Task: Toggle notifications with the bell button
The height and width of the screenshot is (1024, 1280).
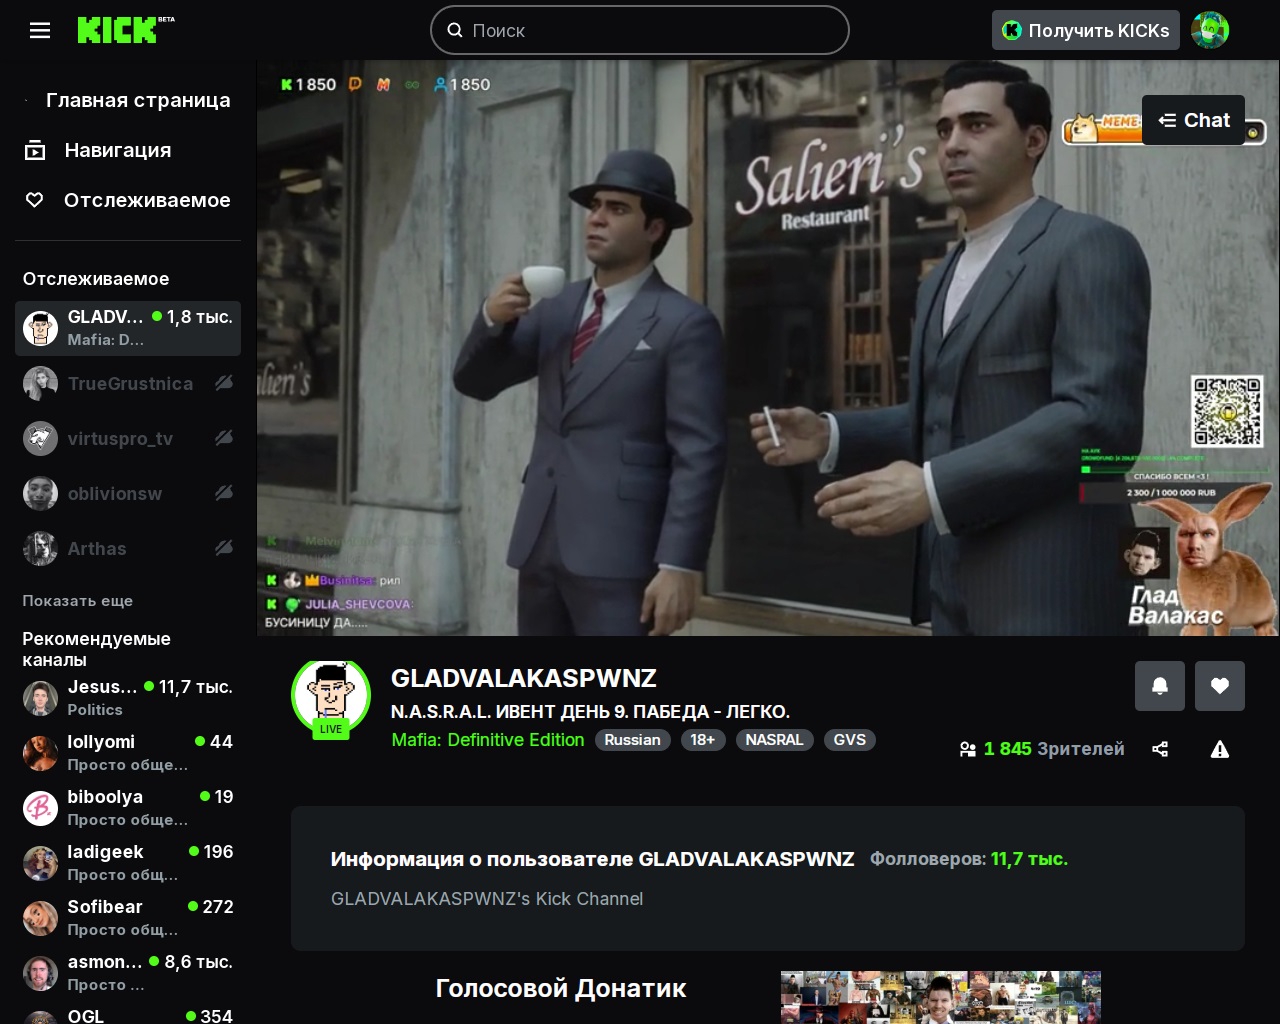Action: [1160, 686]
